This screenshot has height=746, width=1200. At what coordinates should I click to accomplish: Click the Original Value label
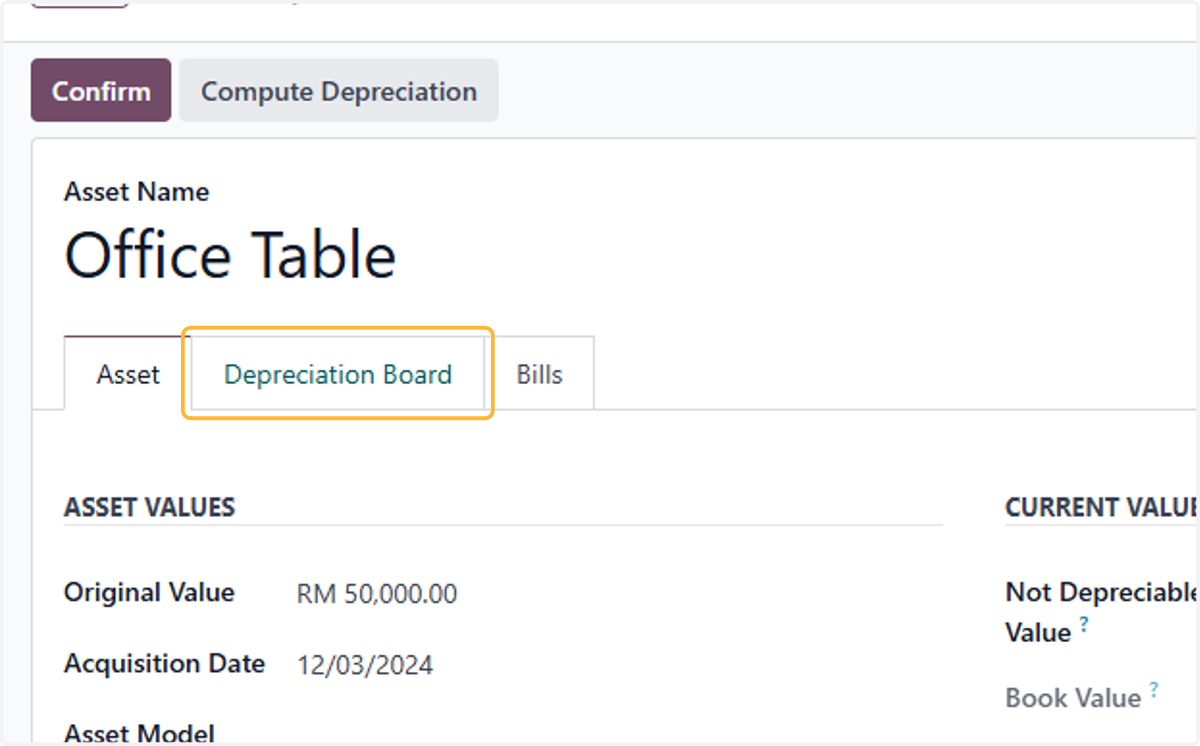pyautogui.click(x=149, y=592)
